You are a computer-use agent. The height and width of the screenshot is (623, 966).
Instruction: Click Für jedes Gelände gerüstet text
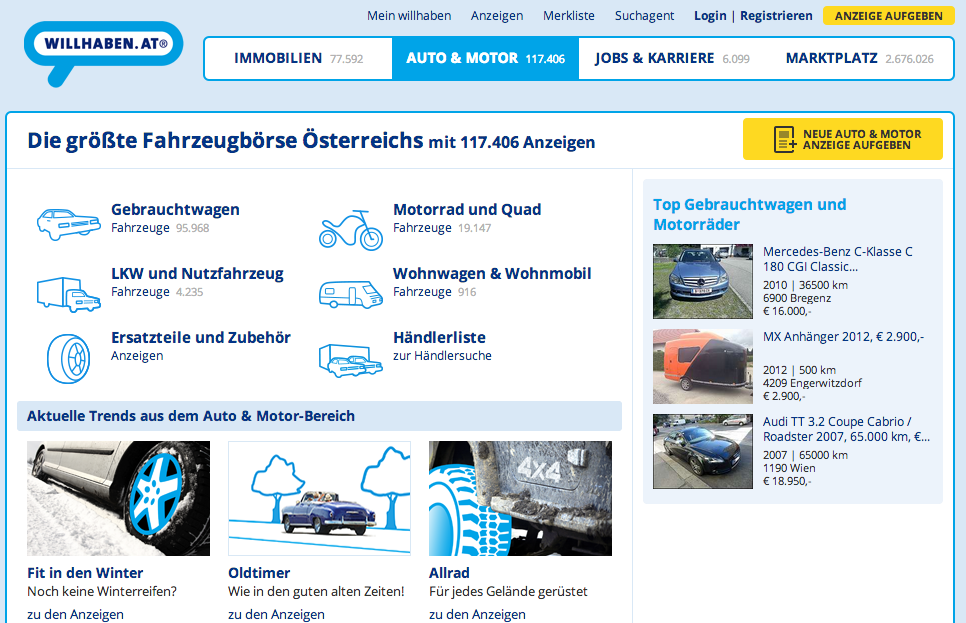(508, 592)
